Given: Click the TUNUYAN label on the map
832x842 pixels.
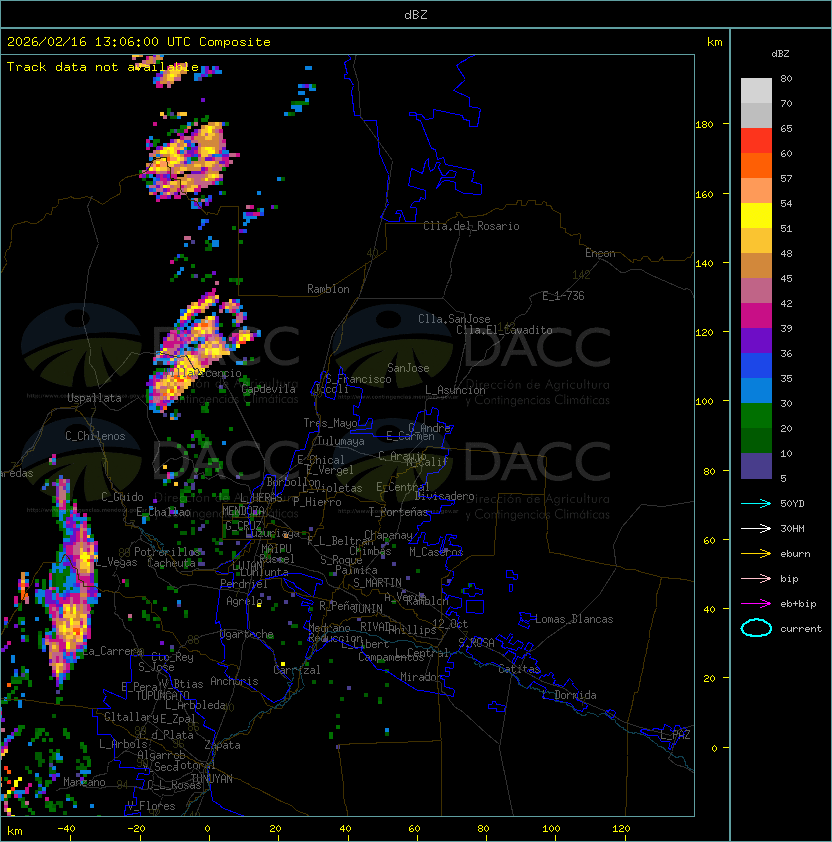Looking at the screenshot, I should point(211,778).
